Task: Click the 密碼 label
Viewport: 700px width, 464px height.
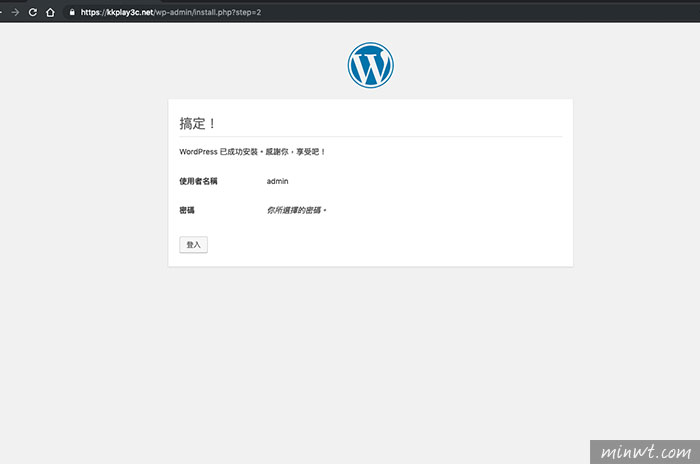Action: click(187, 210)
